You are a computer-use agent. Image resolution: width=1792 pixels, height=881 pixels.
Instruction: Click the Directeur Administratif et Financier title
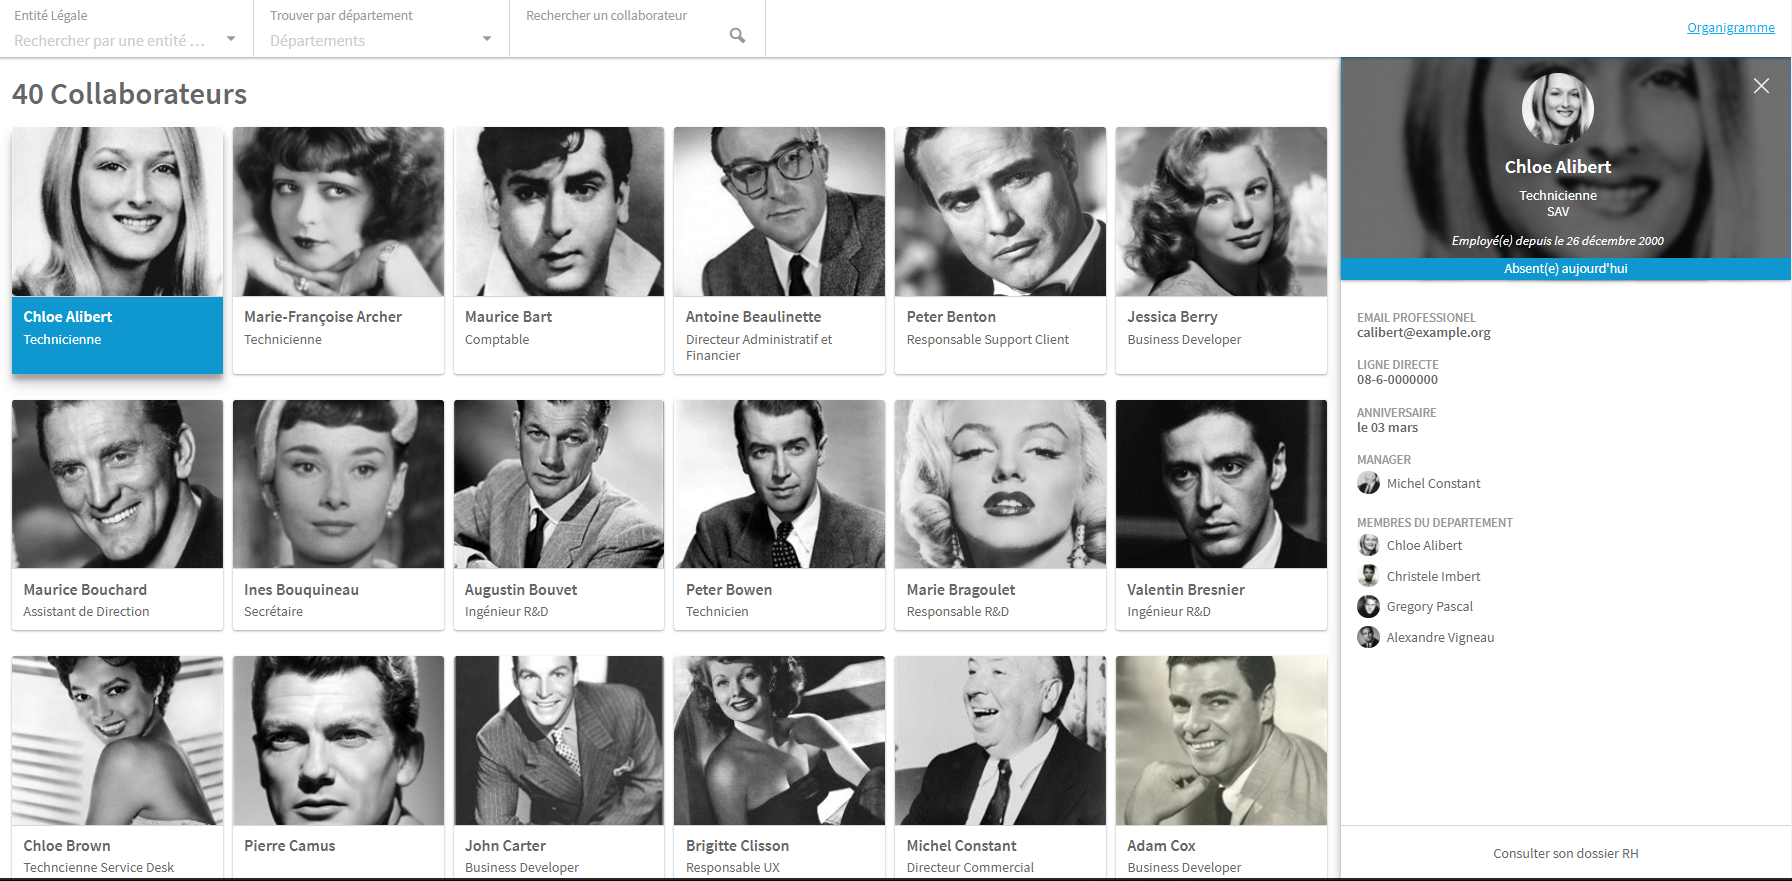click(x=759, y=347)
